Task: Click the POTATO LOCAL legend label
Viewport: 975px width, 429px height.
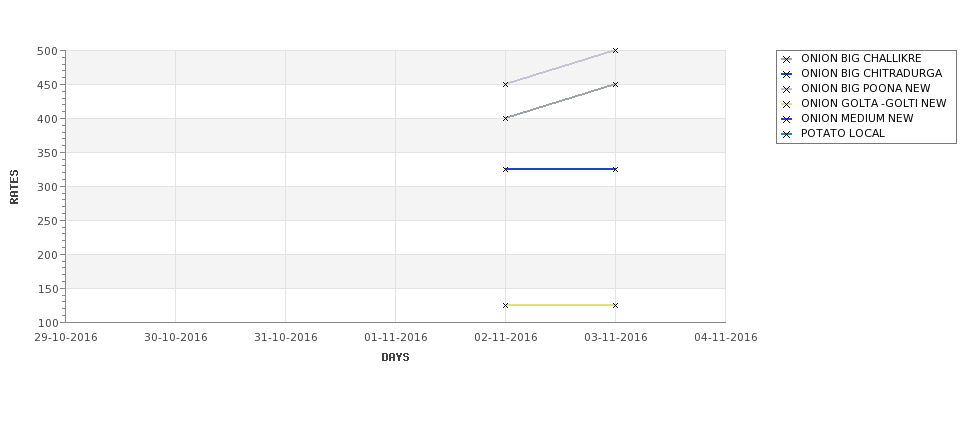Action: click(x=843, y=134)
